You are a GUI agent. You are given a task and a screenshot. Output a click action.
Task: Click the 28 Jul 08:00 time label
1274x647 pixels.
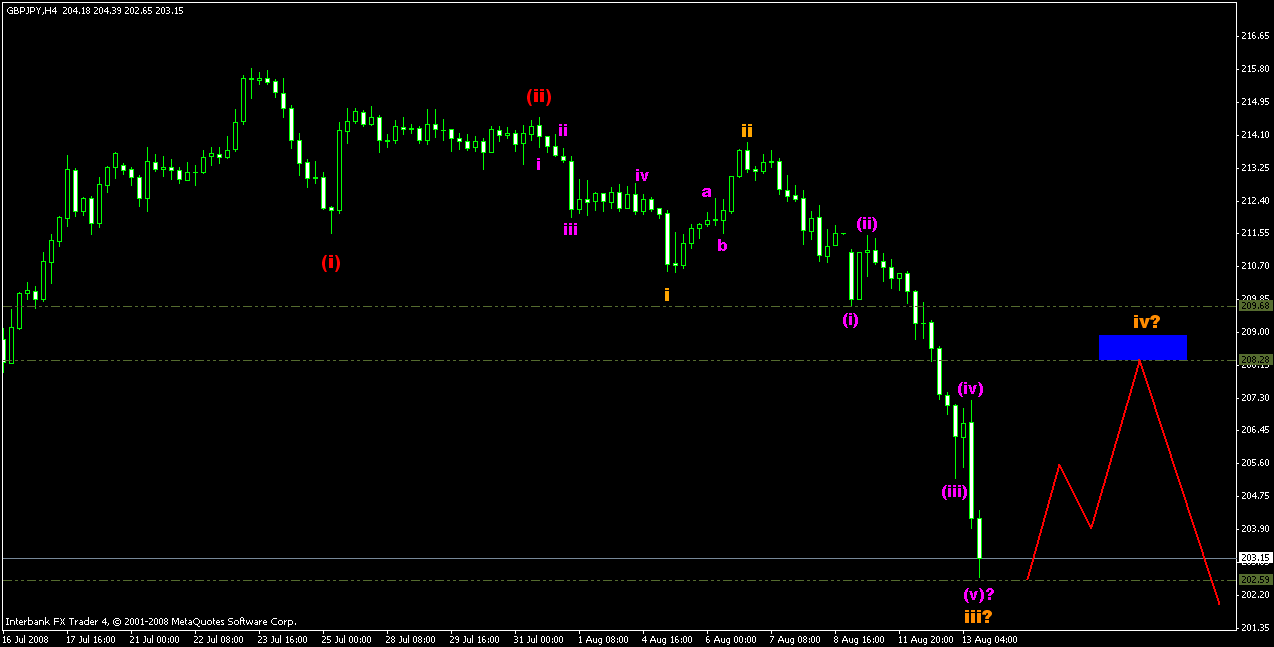click(x=409, y=639)
